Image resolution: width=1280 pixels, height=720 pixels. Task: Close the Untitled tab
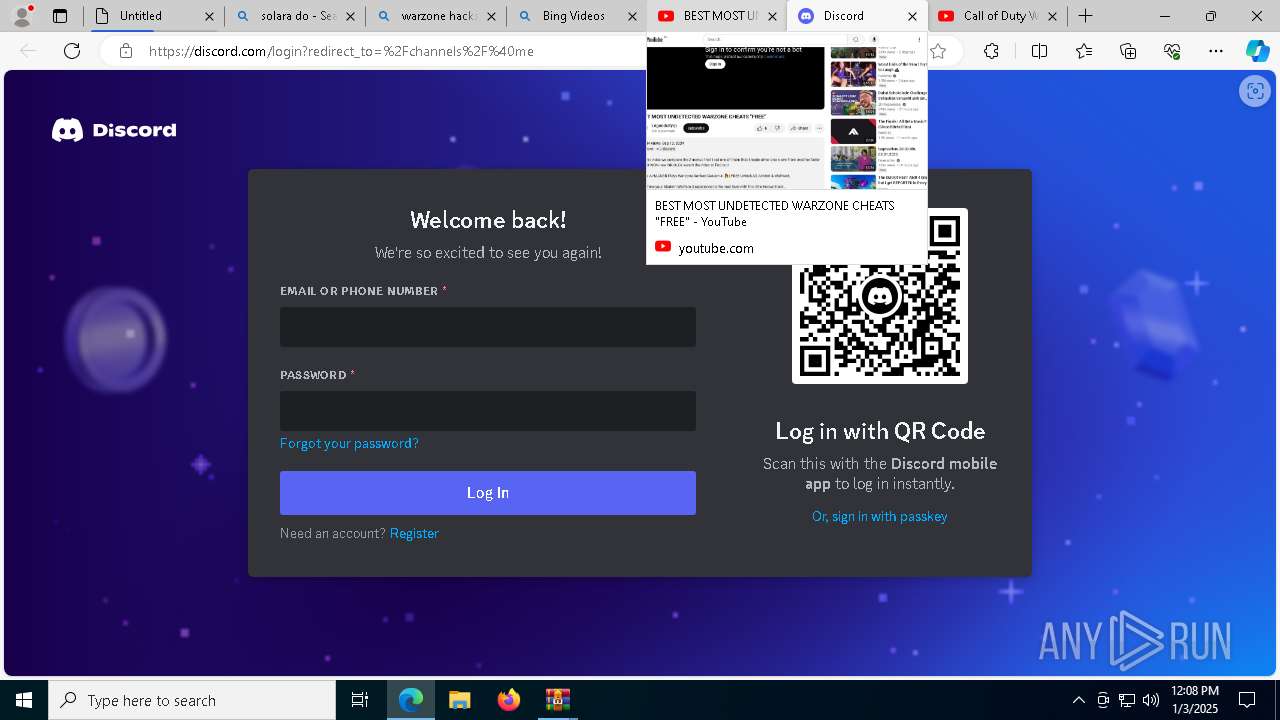click(208, 16)
